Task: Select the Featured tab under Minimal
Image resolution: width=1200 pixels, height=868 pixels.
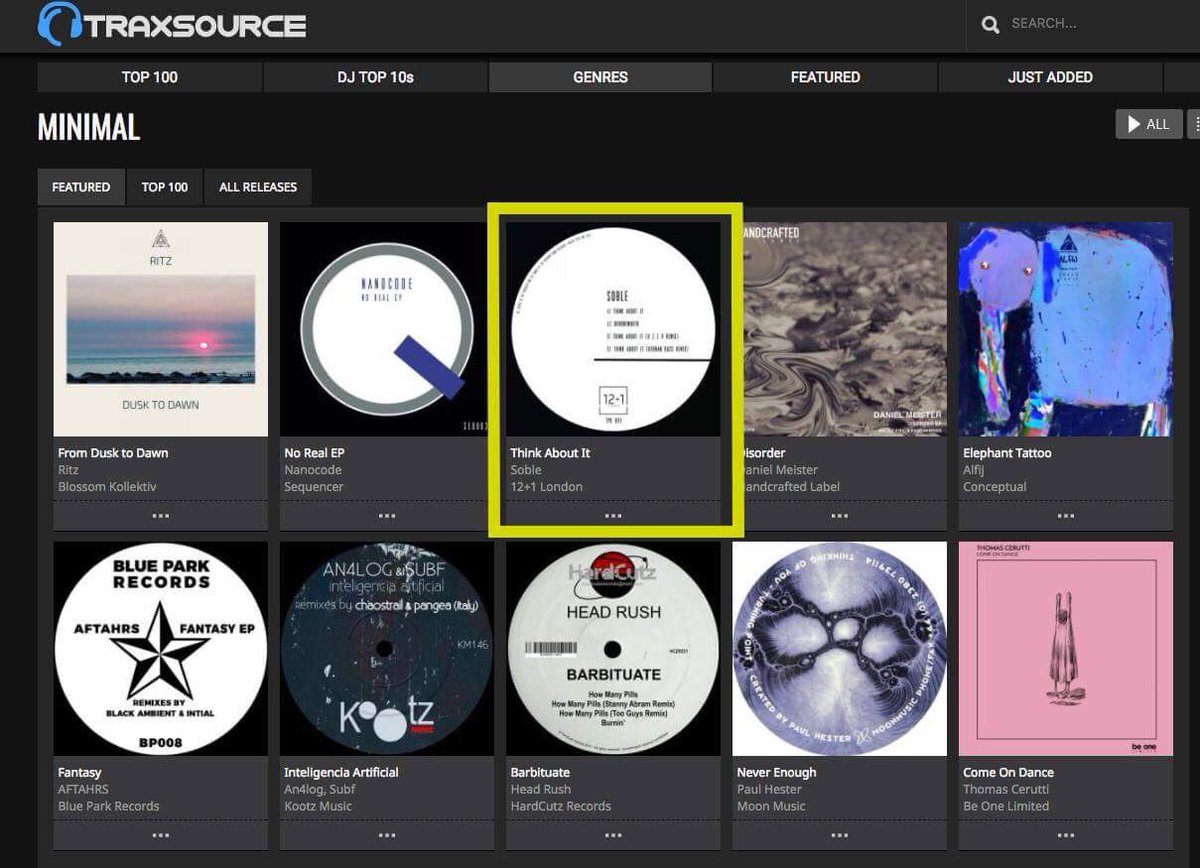Action: tap(81, 187)
